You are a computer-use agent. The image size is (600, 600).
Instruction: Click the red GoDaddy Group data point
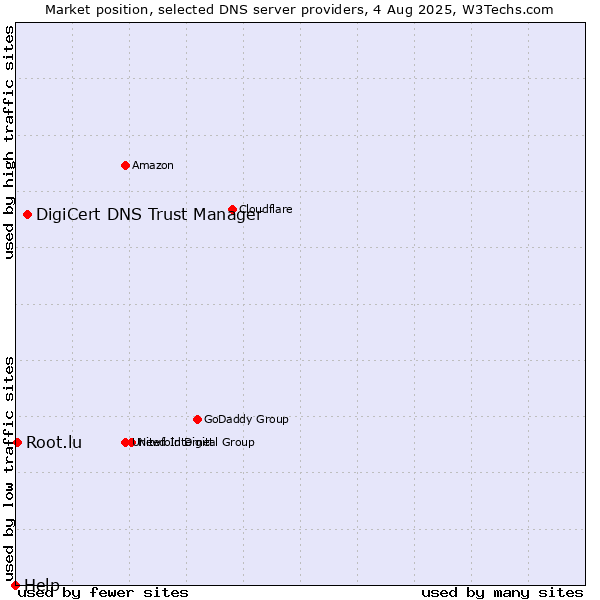(197, 419)
